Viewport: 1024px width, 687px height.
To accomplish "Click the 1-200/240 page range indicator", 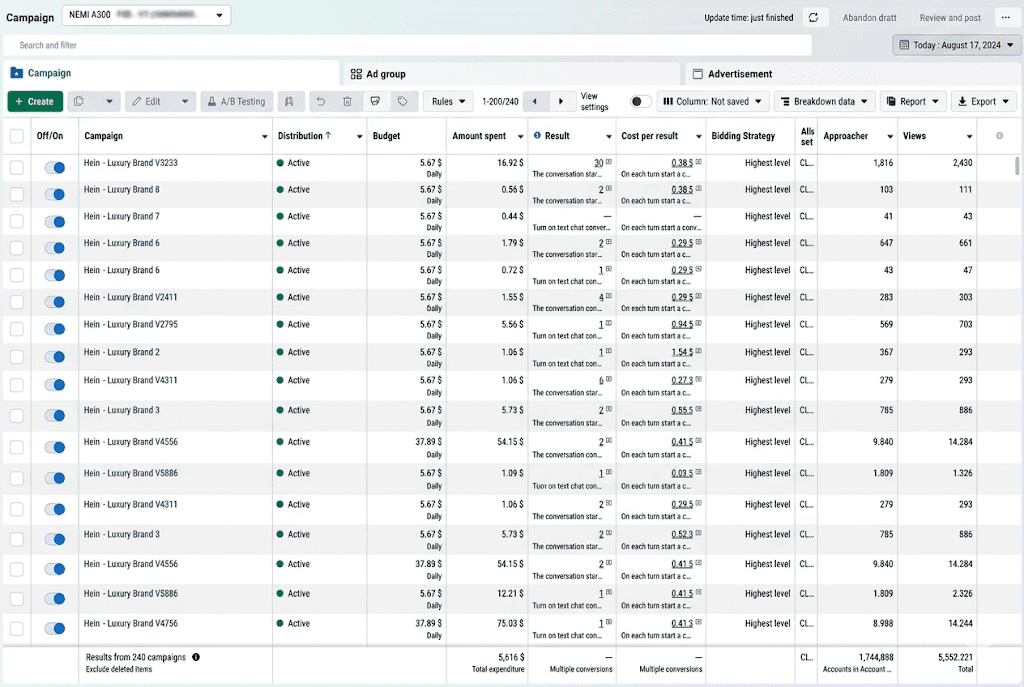I will 500,101.
